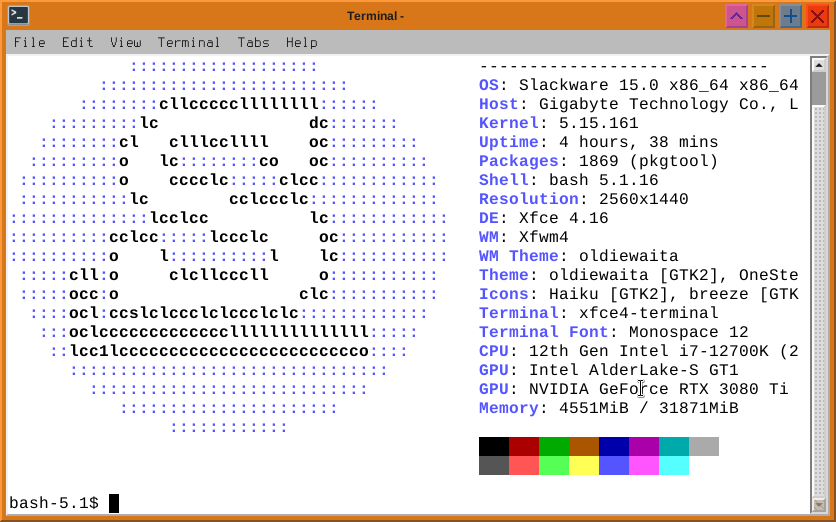Minimize the Terminal window

pyautogui.click(x=763, y=16)
